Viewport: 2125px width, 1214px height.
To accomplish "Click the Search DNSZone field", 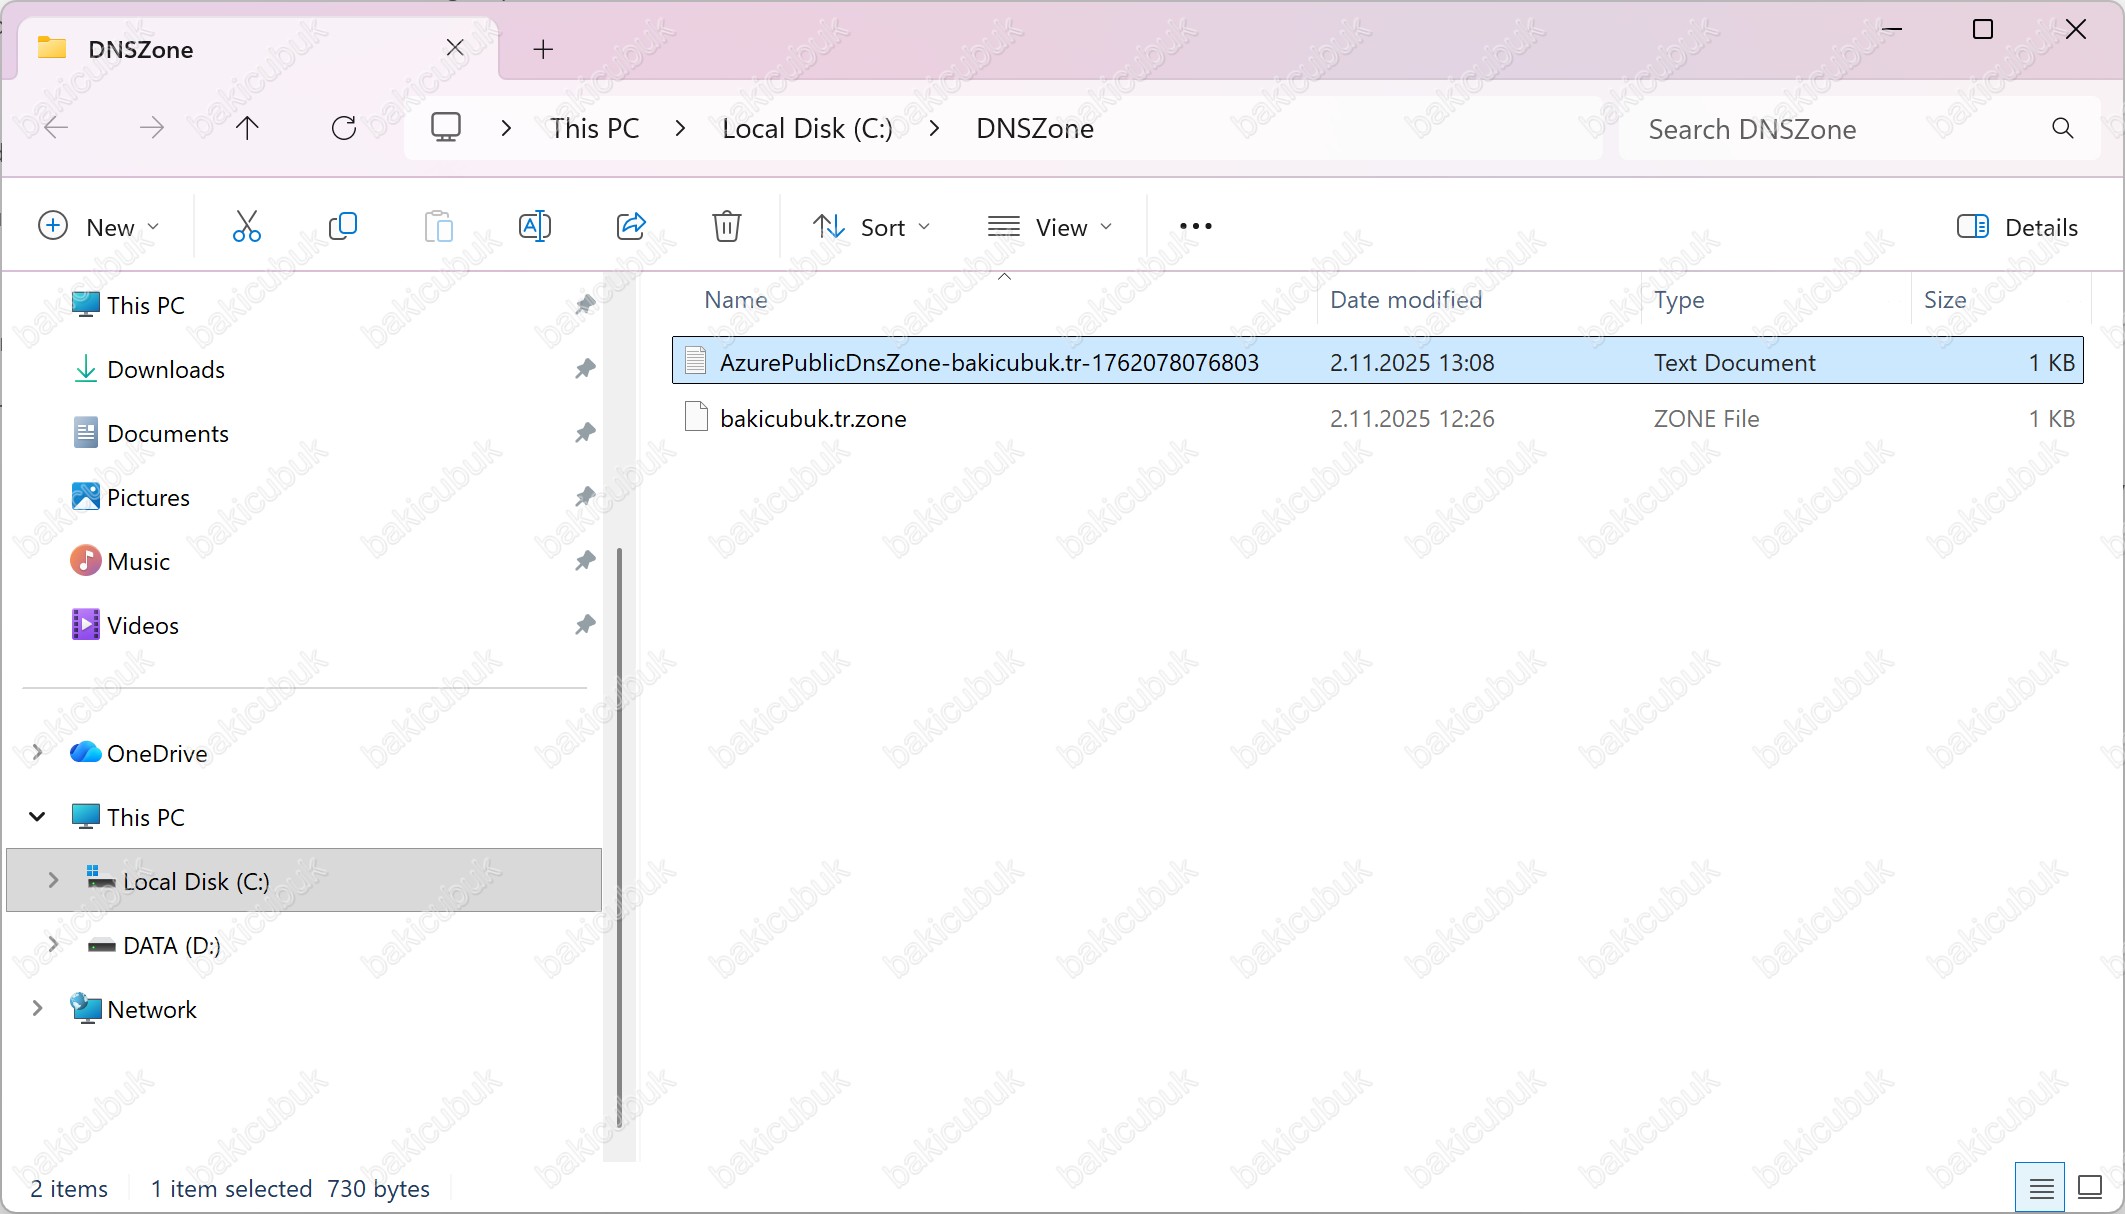I will point(1840,129).
